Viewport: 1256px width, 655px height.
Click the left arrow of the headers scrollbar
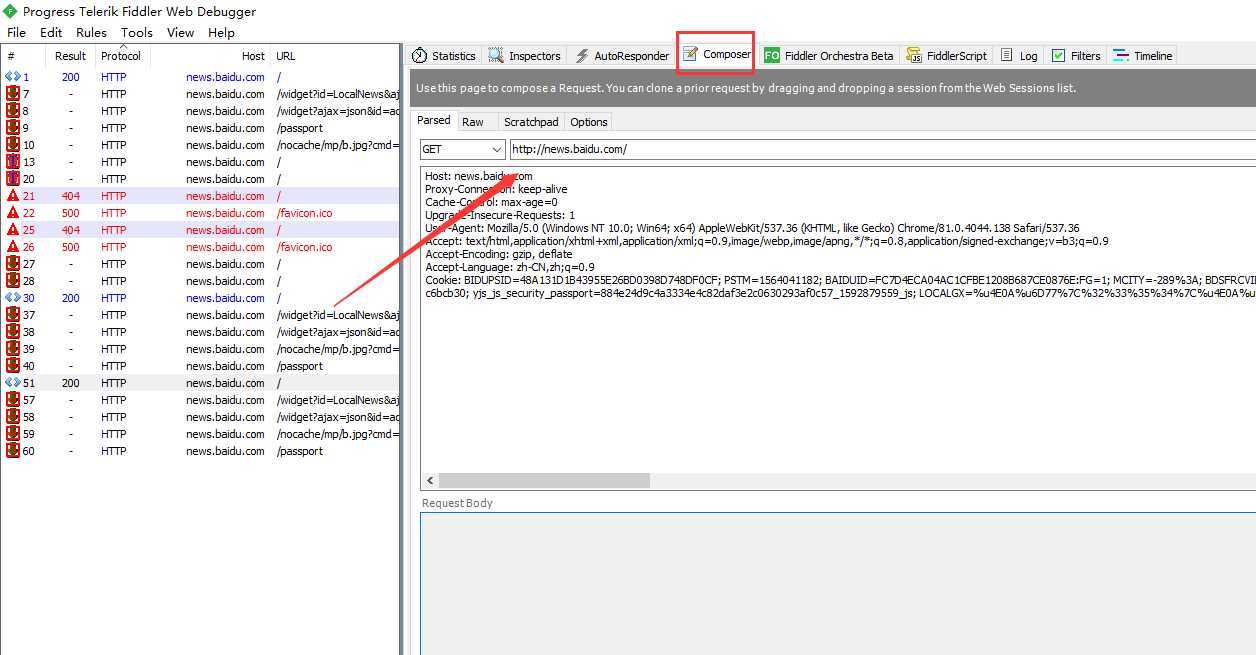tap(428, 481)
